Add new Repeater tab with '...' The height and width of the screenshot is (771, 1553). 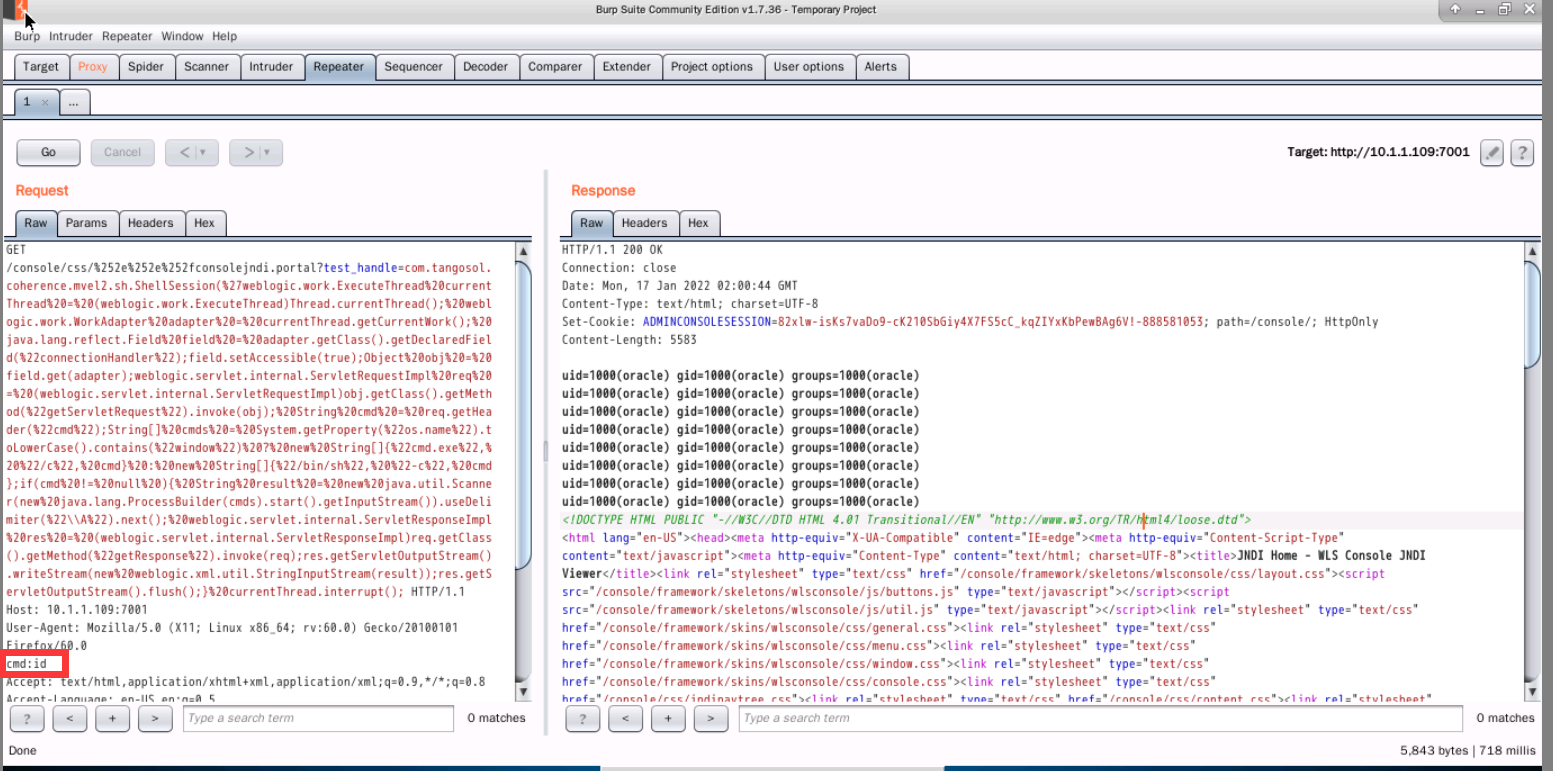point(74,102)
